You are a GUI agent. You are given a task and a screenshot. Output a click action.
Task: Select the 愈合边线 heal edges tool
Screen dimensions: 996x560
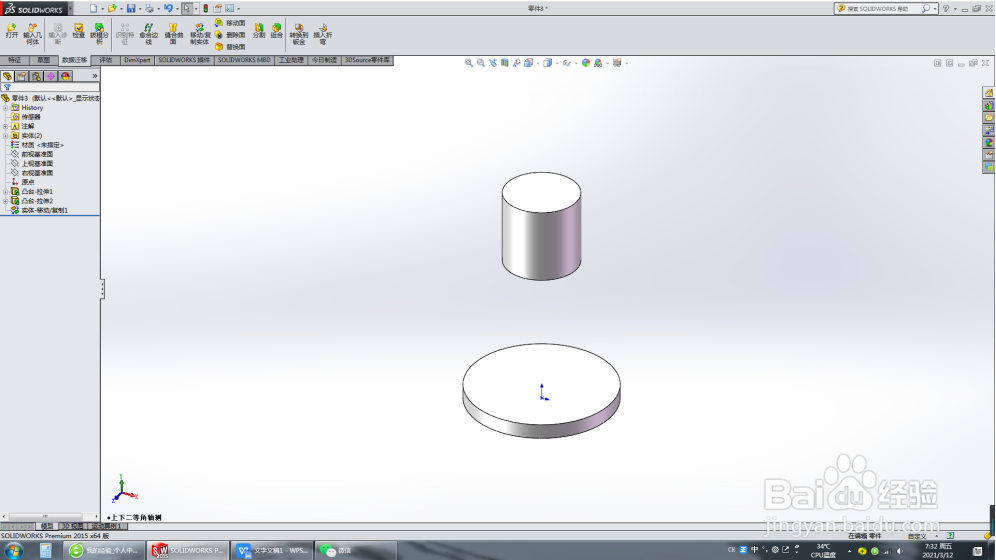click(148, 34)
